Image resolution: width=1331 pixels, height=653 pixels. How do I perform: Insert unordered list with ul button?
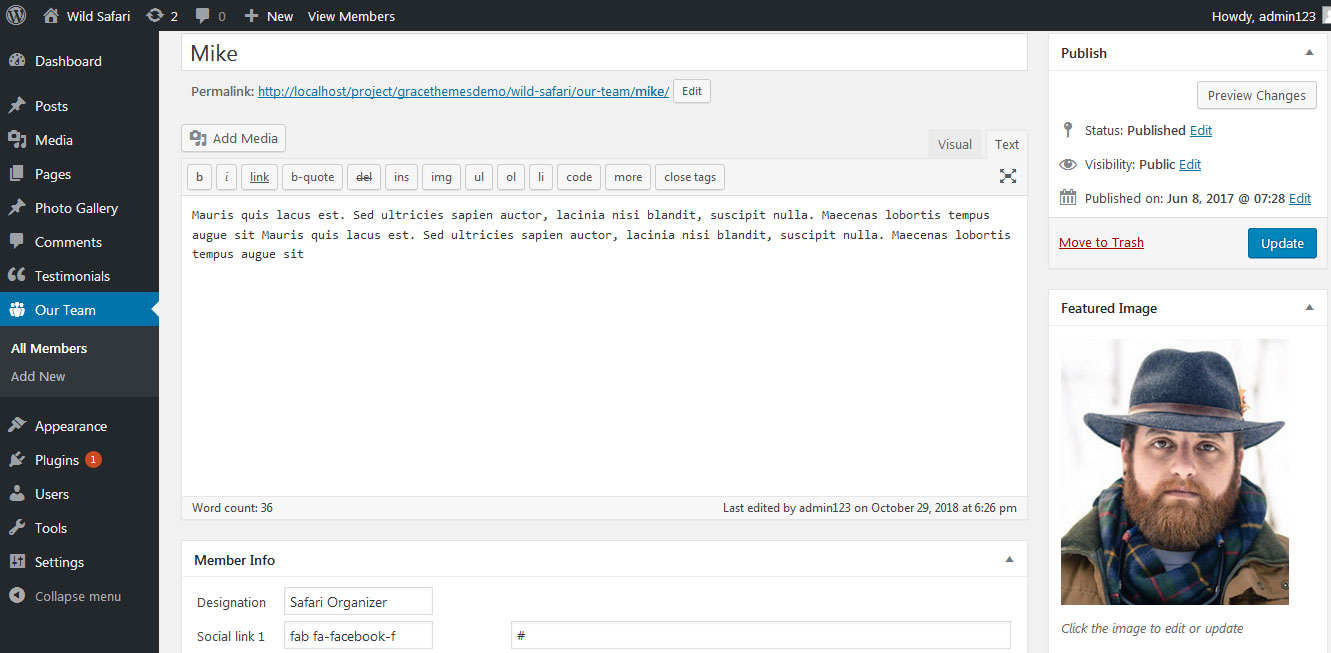pyautogui.click(x=479, y=177)
